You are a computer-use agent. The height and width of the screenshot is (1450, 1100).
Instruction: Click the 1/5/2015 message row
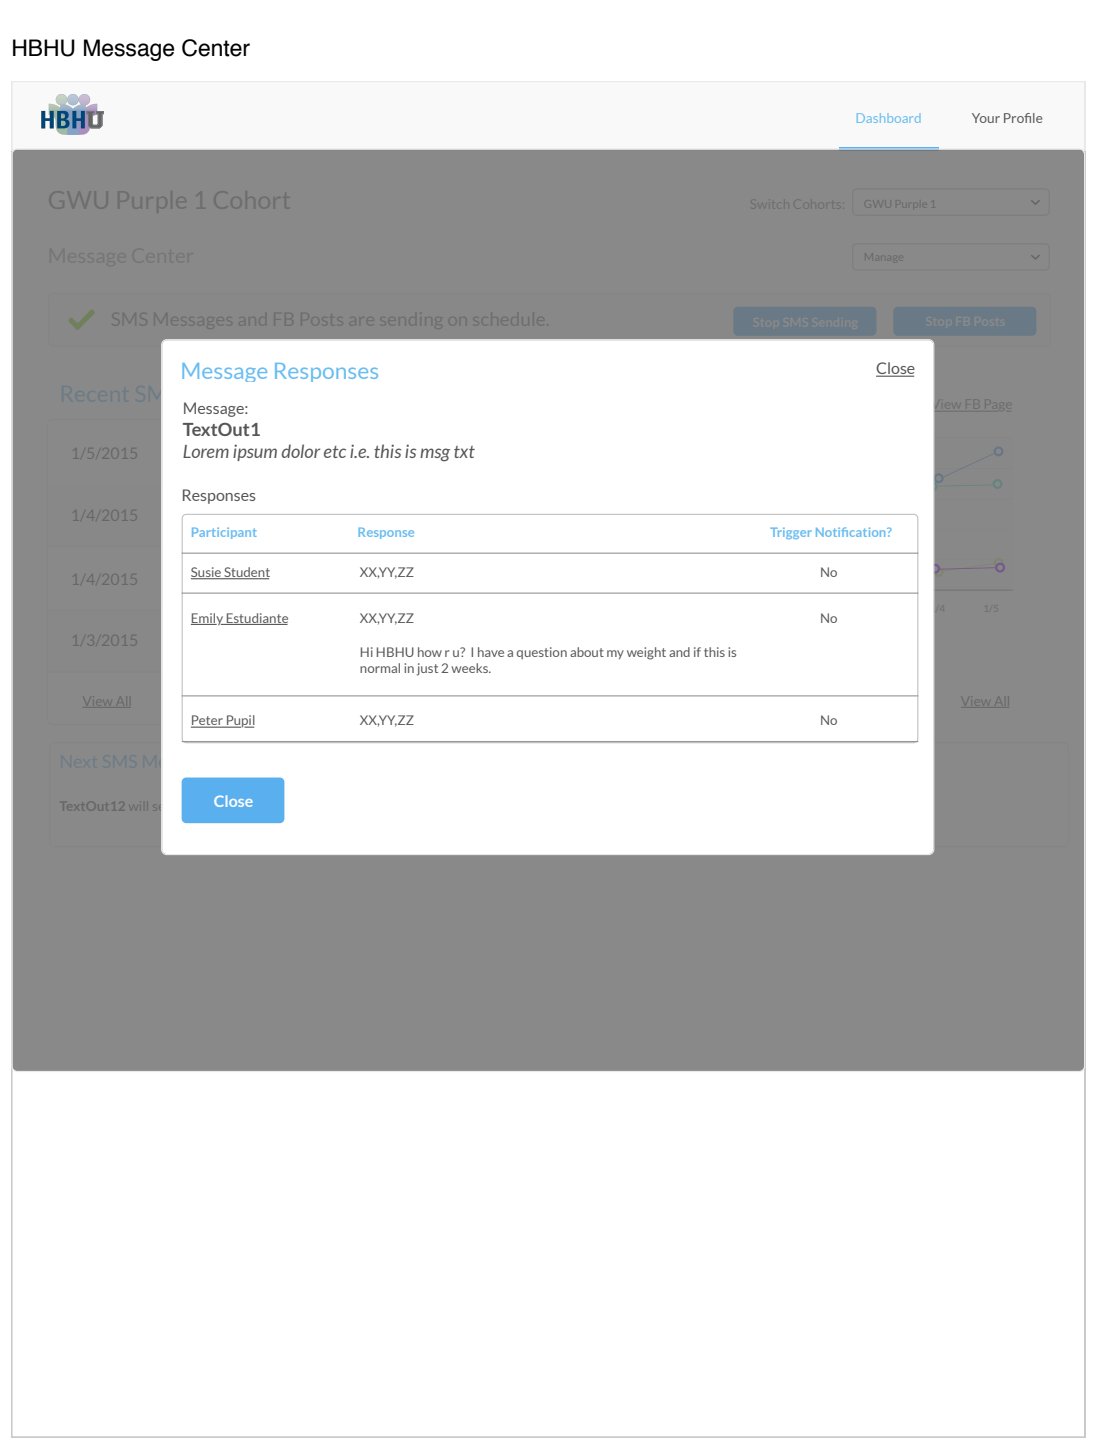(x=105, y=454)
